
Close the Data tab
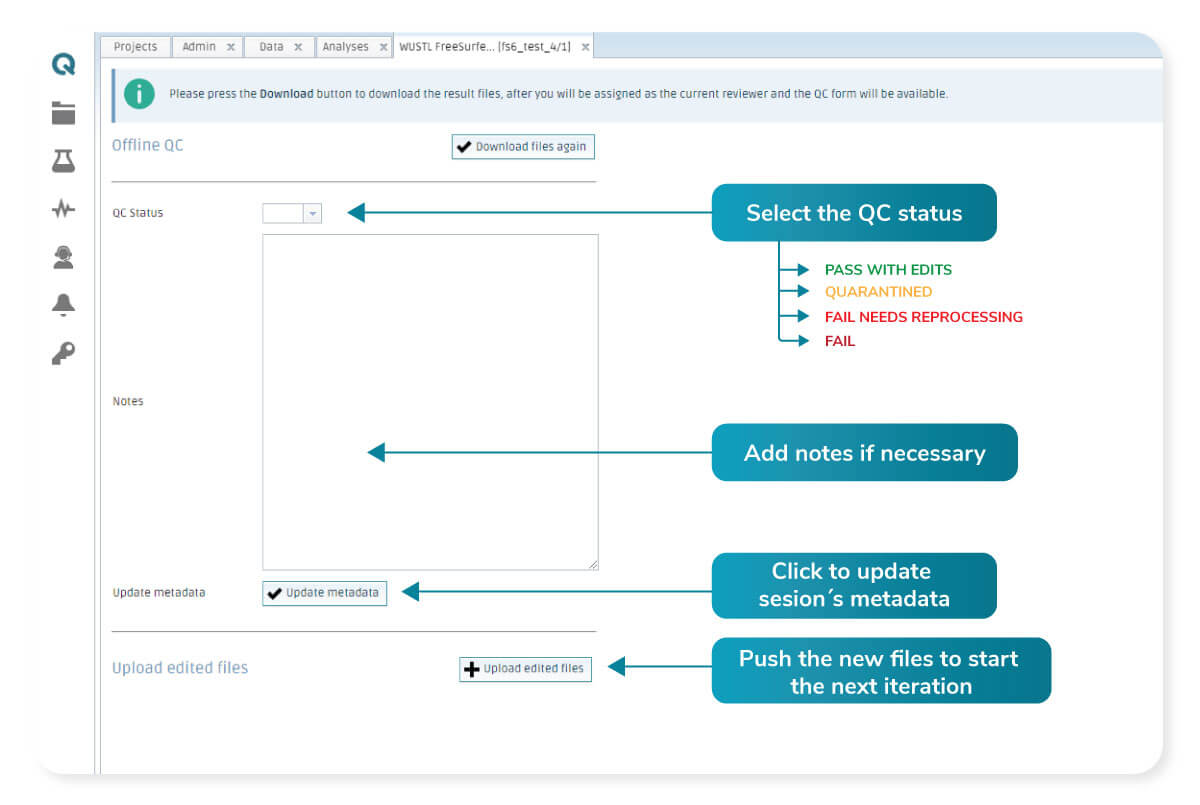click(298, 47)
